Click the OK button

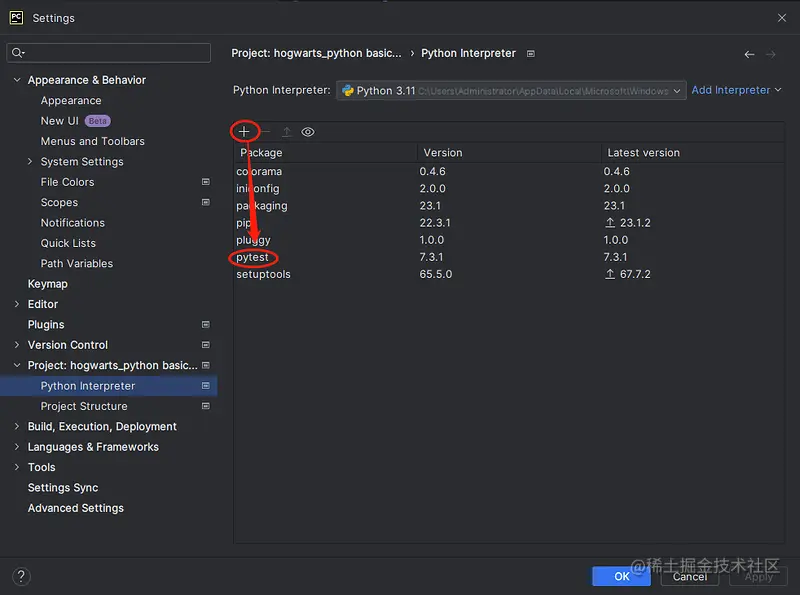pyautogui.click(x=621, y=576)
